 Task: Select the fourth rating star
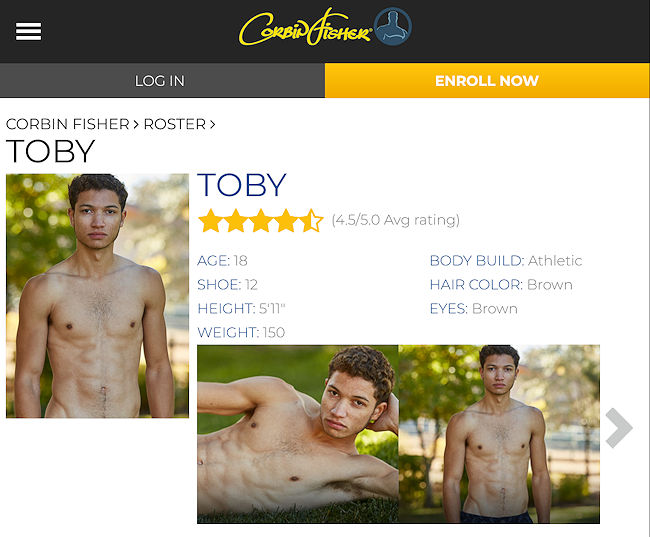(x=286, y=221)
